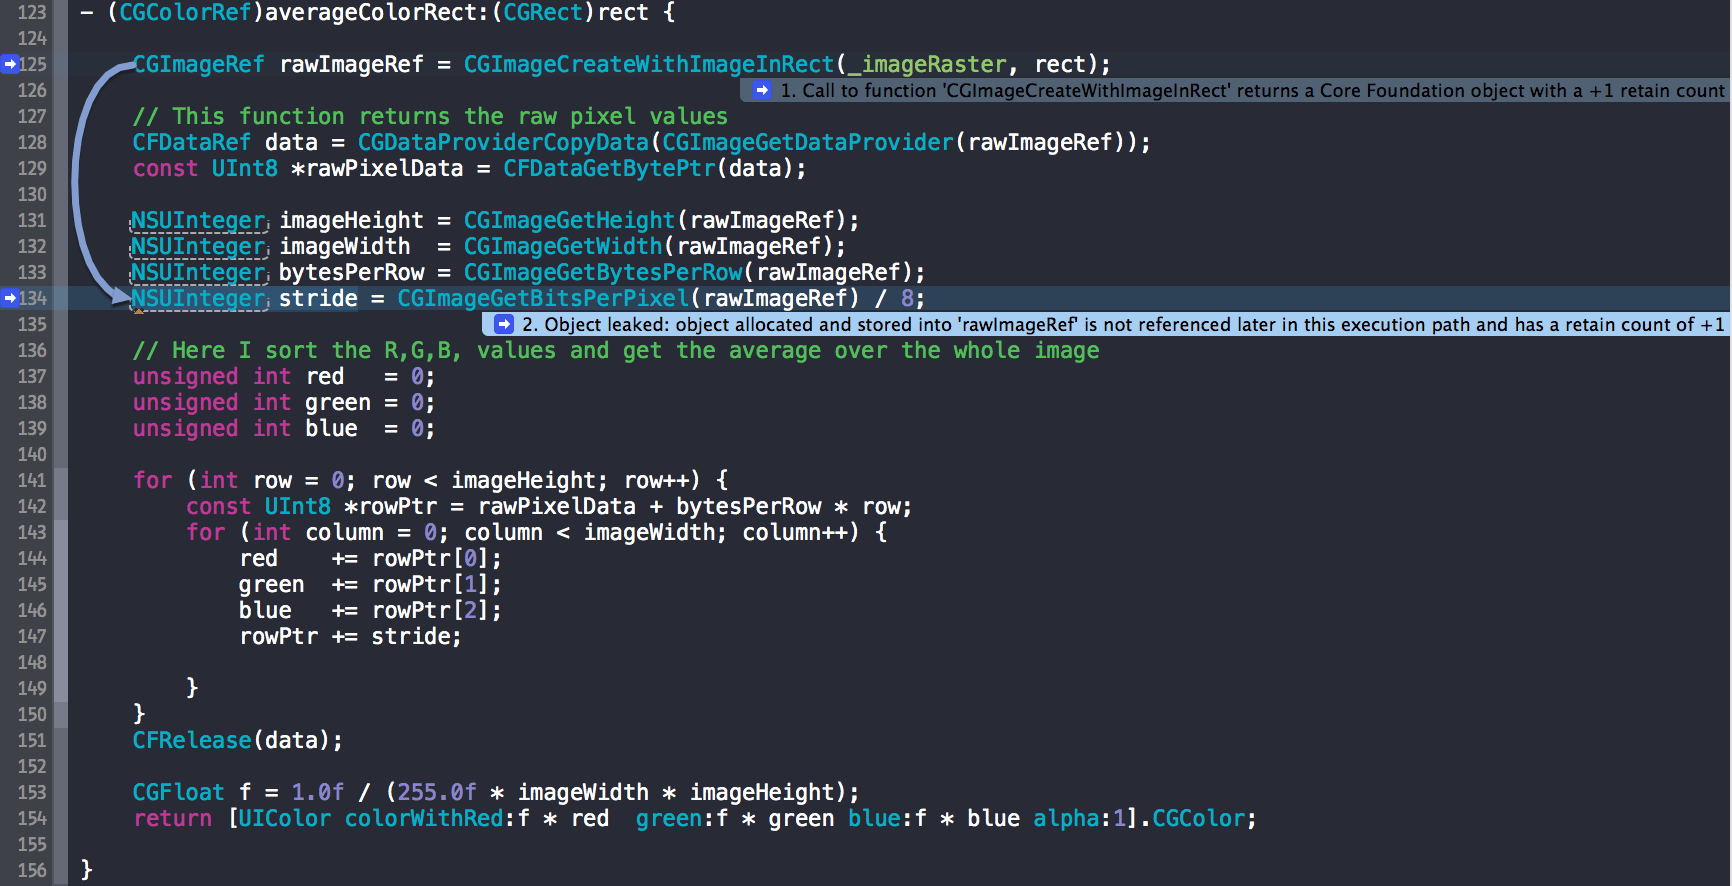Click CFDataGetBytePtr on line 129

609,168
